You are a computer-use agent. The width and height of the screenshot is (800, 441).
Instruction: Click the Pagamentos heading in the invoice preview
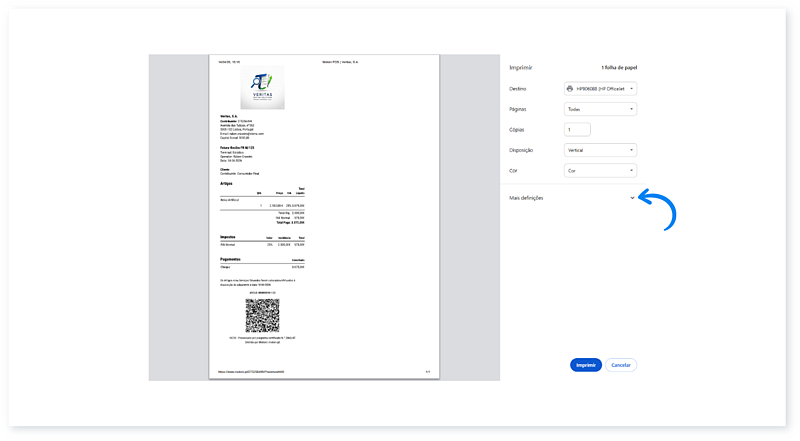tap(230, 259)
